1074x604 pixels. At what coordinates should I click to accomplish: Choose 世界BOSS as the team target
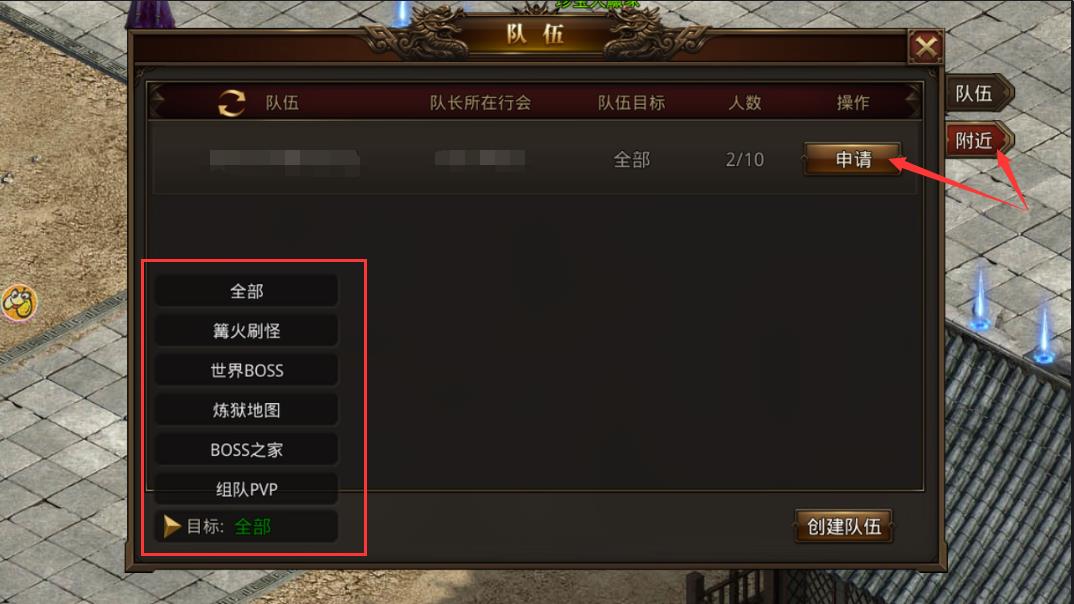pyautogui.click(x=247, y=370)
